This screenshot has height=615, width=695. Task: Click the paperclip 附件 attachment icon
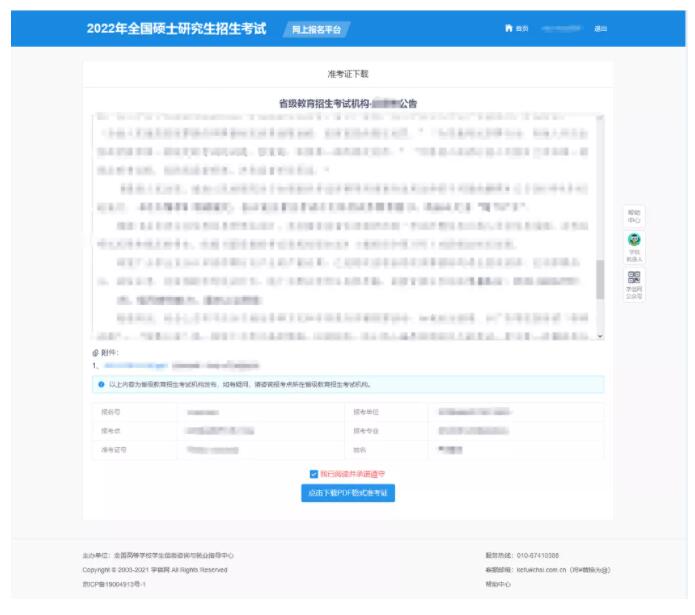[x=95, y=353]
